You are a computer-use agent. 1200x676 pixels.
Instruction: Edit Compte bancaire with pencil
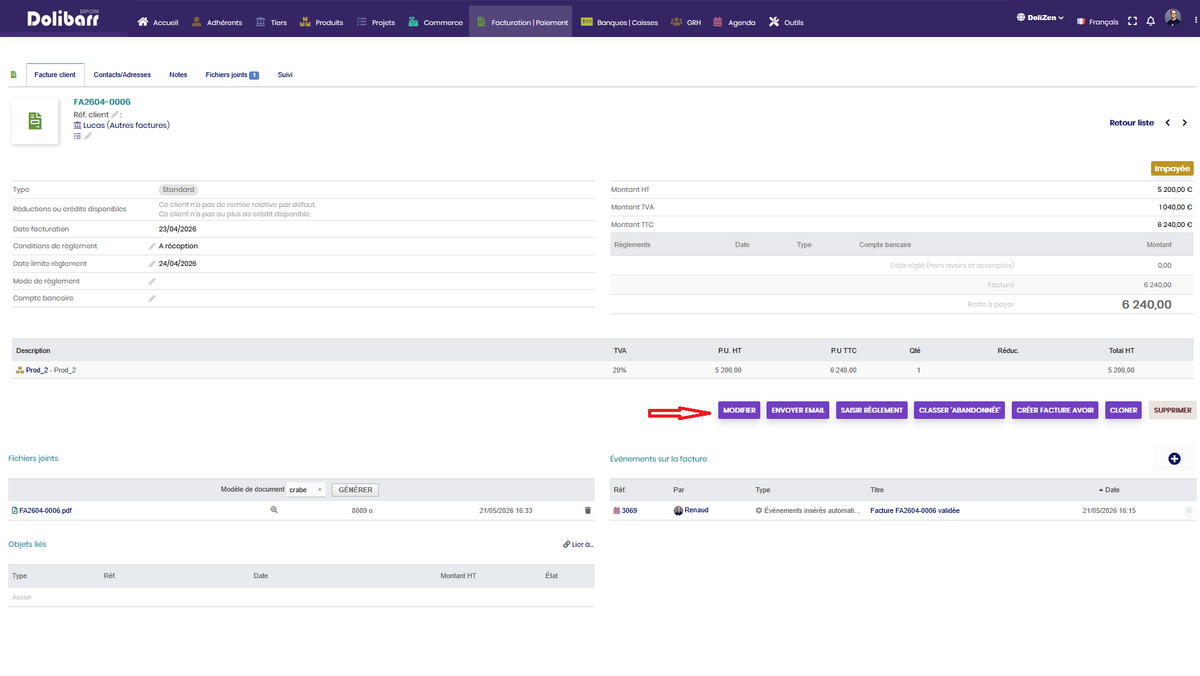click(x=152, y=298)
